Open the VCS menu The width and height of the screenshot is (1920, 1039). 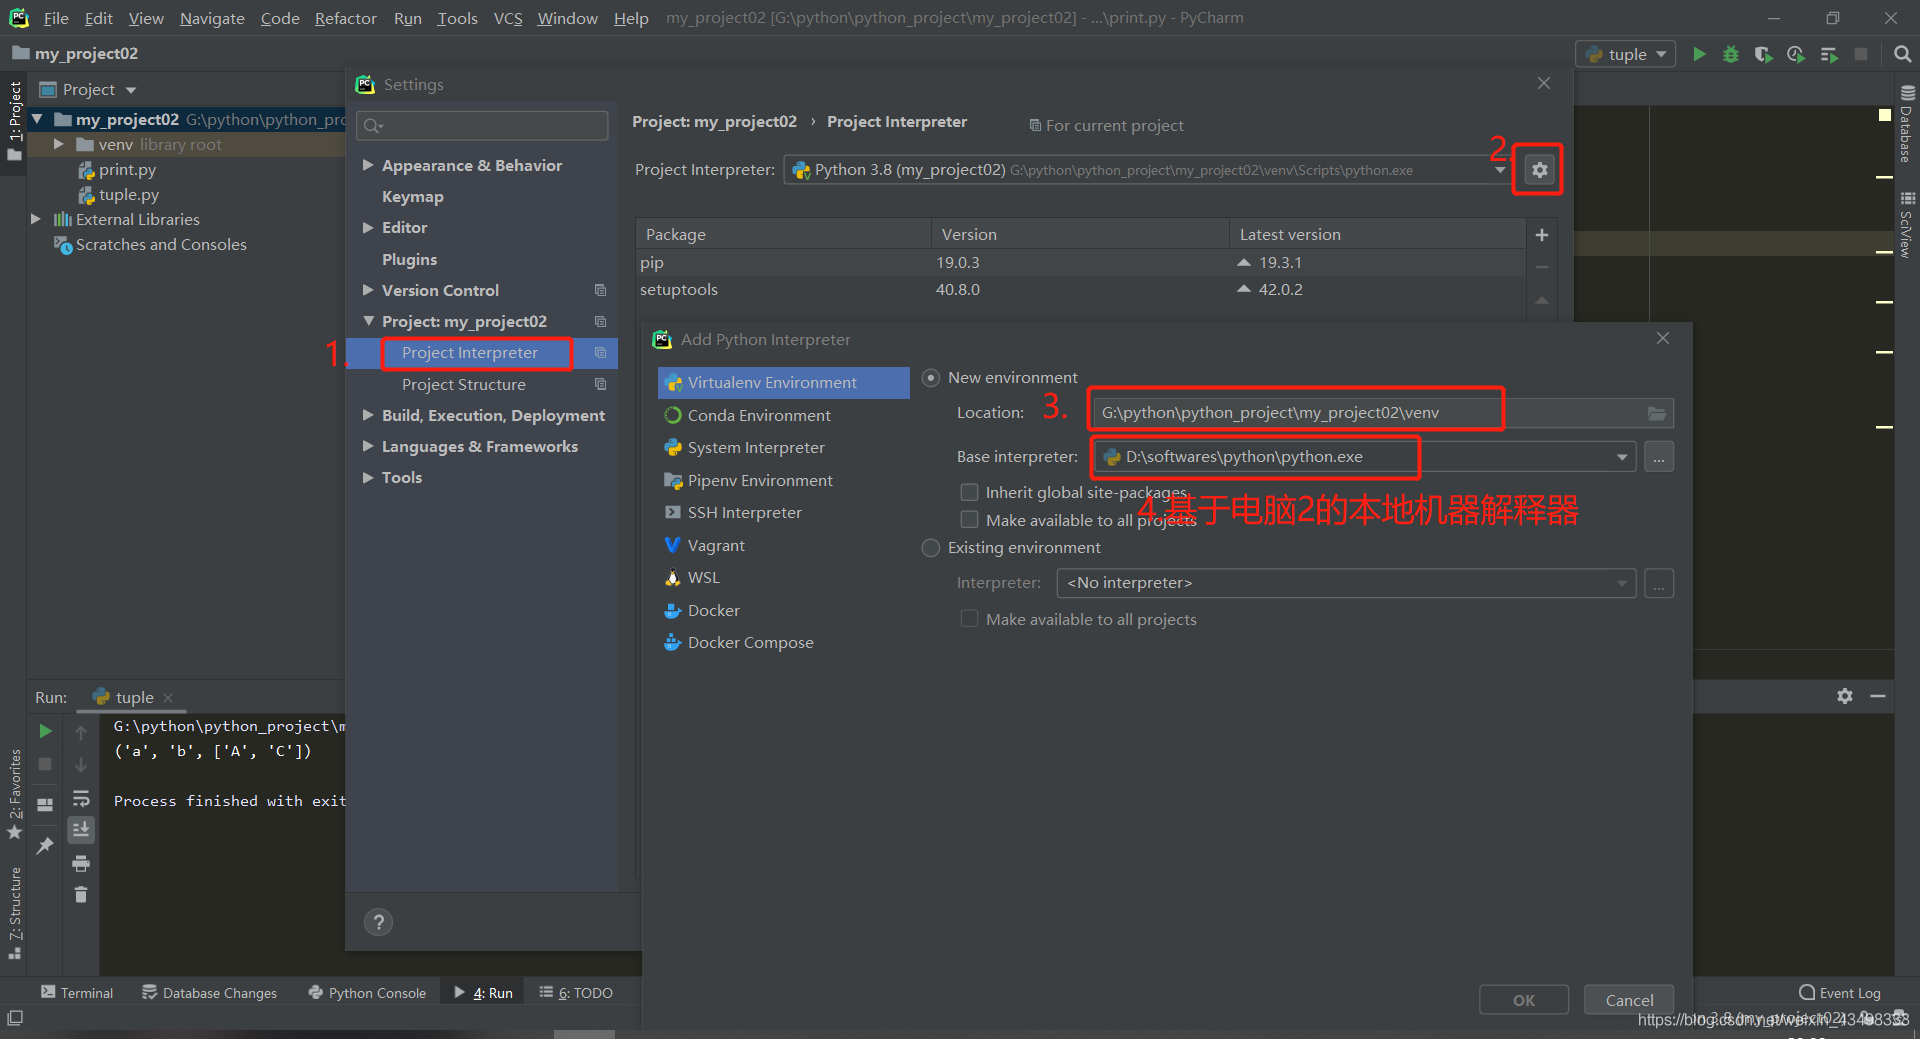508,18
